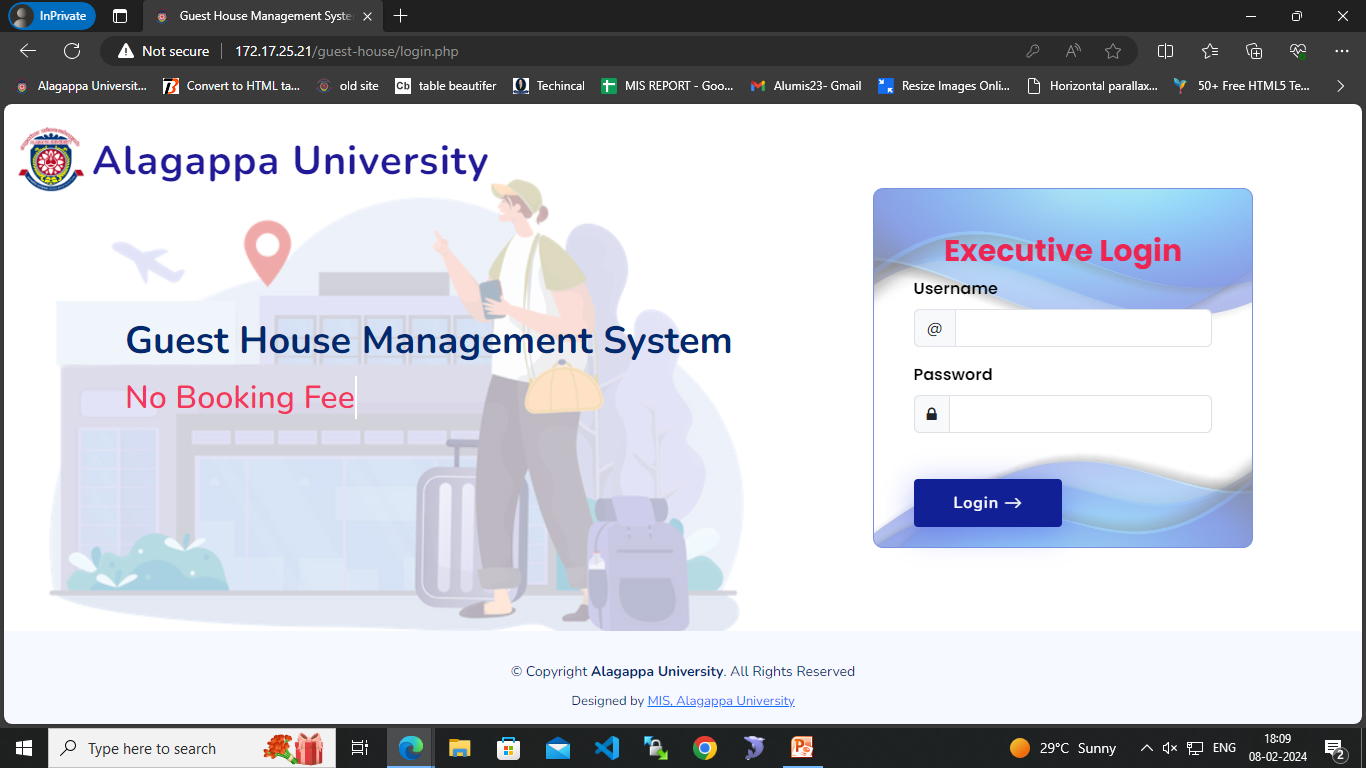
Task: Open Resize Images Onli... bookmark
Action: point(944,86)
